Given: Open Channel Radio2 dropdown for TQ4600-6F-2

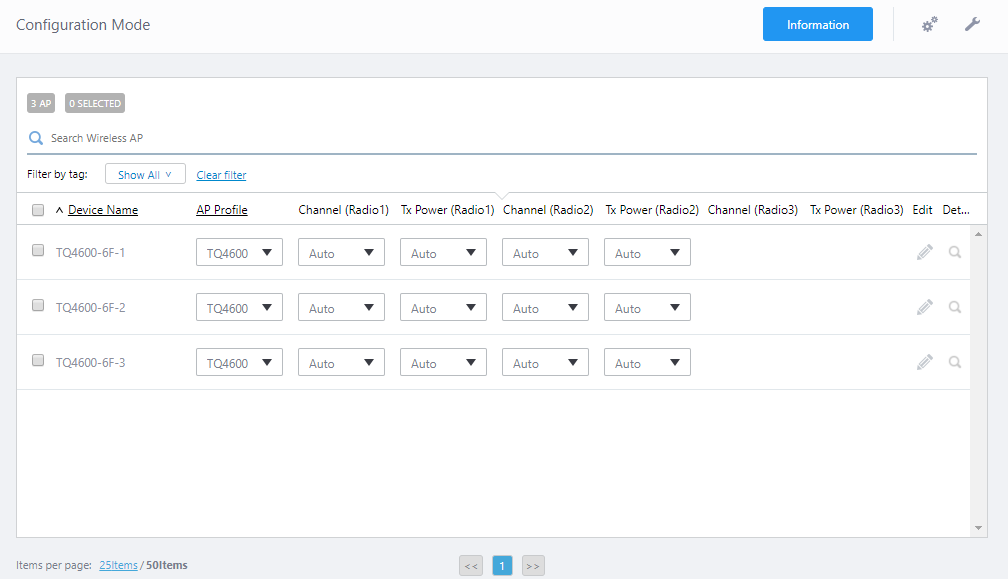Looking at the screenshot, I should [545, 307].
